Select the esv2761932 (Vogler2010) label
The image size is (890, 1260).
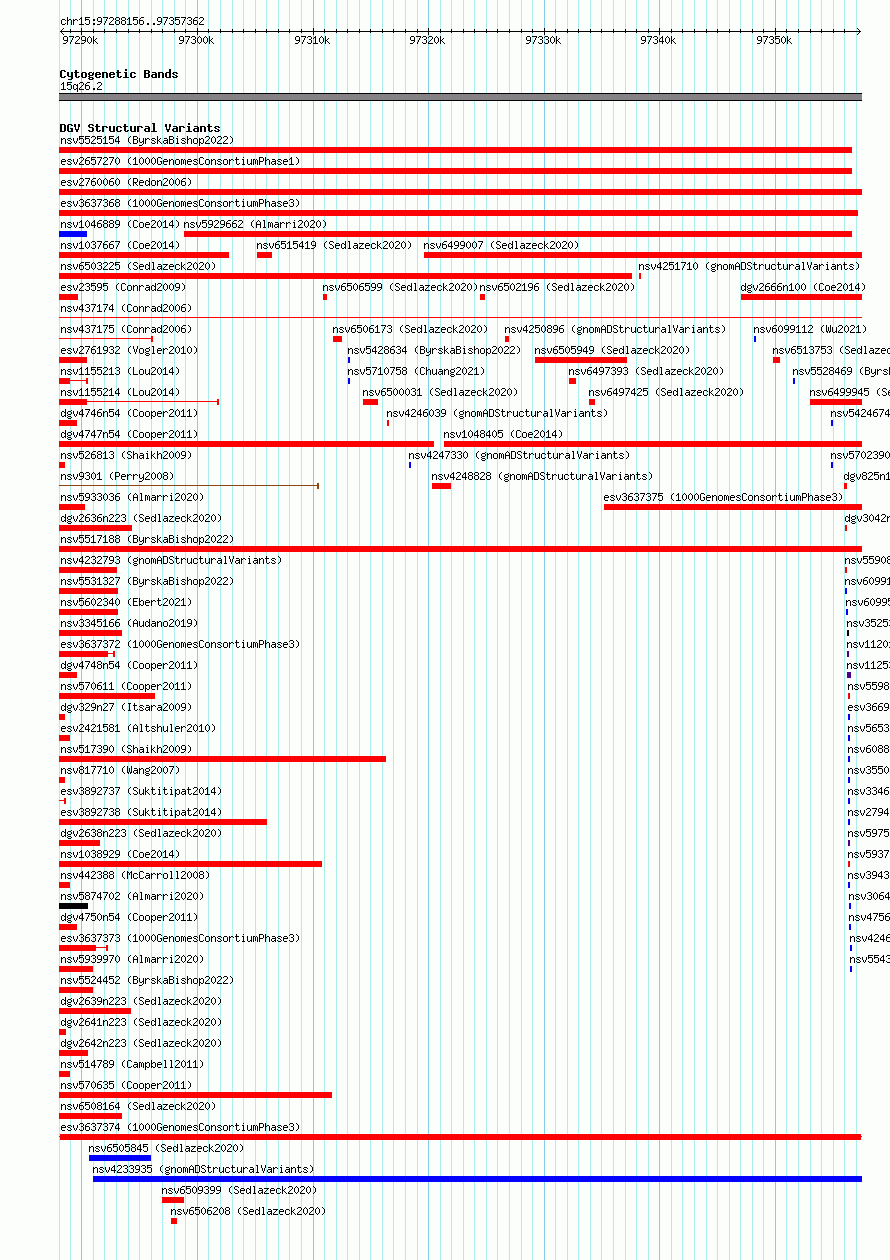point(129,350)
